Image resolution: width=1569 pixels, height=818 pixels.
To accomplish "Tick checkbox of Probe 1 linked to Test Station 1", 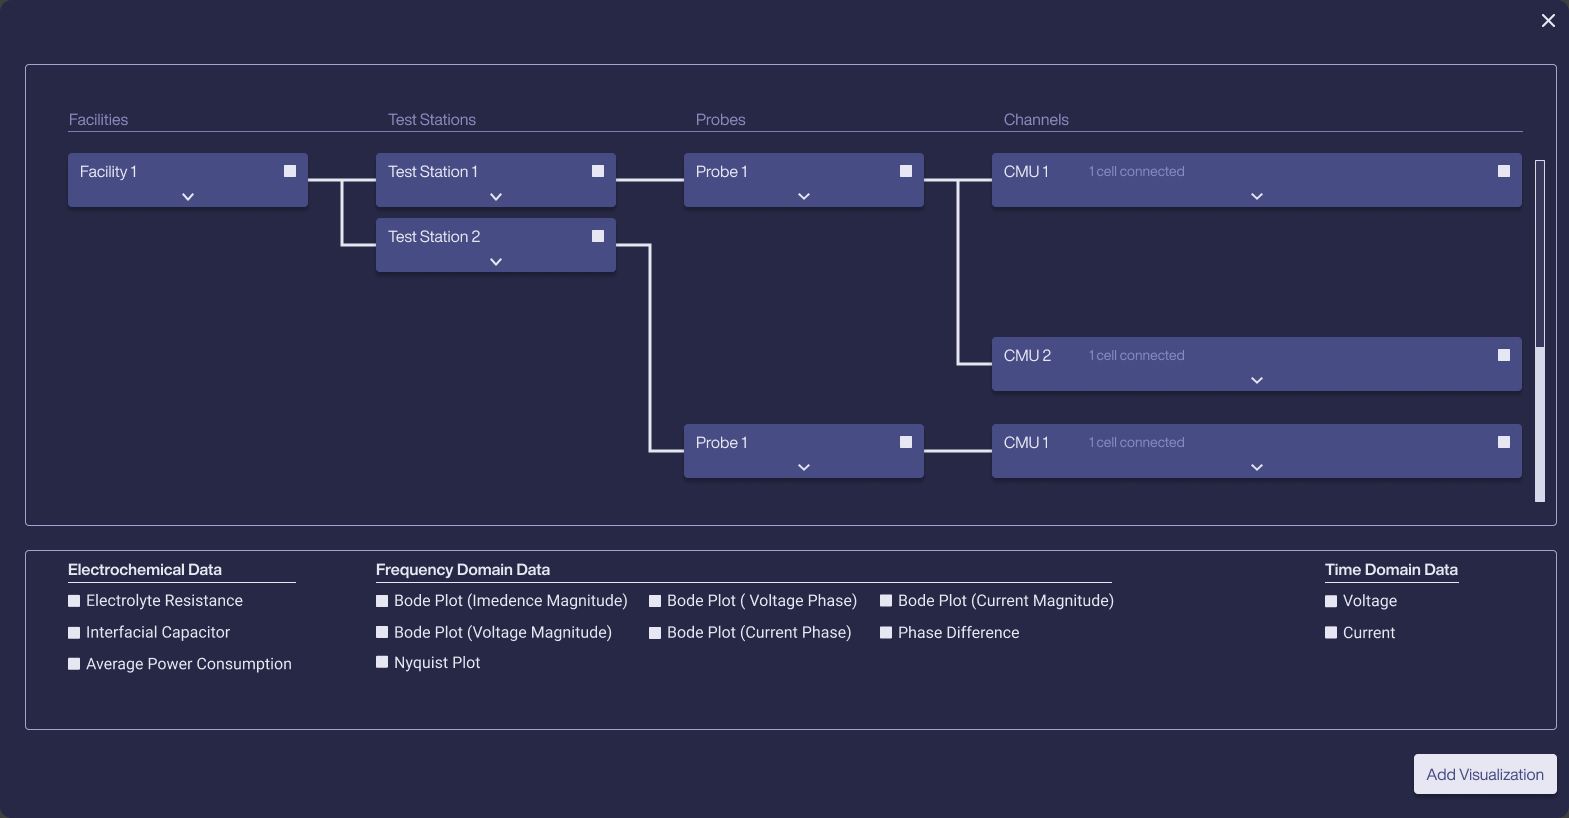I will point(906,171).
